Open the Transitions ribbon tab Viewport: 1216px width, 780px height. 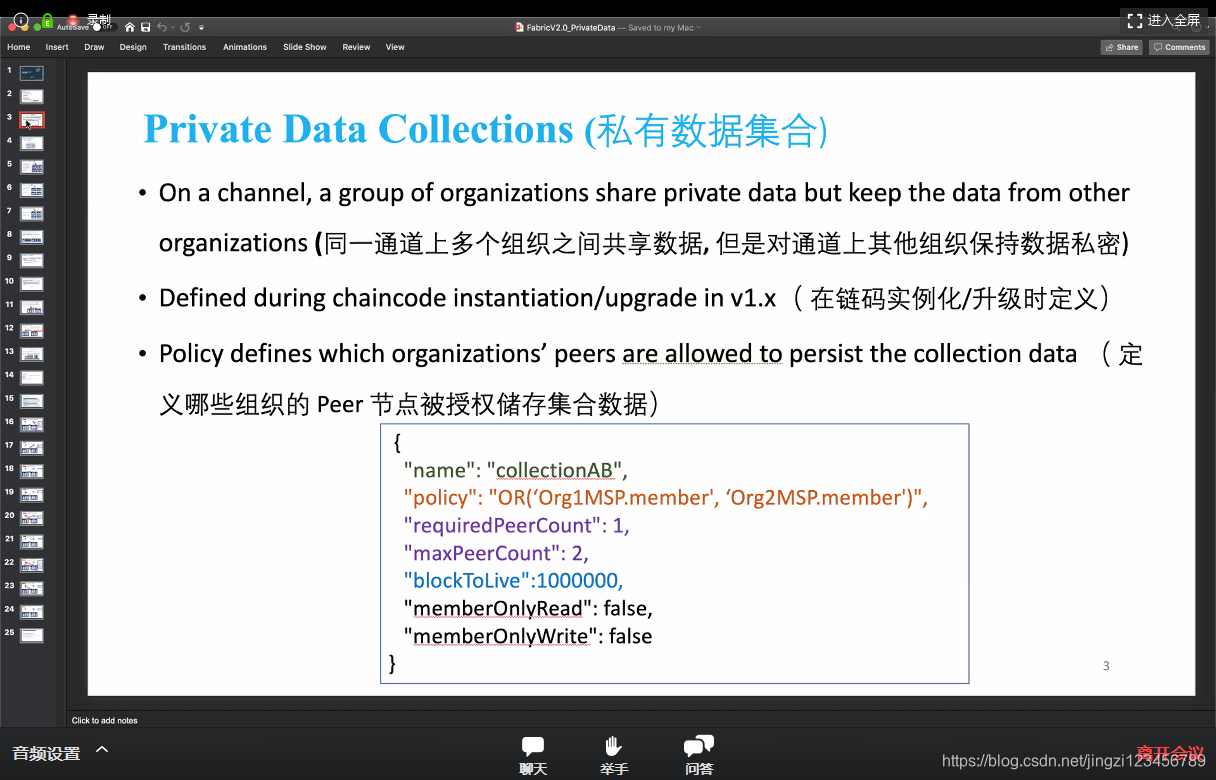185,47
